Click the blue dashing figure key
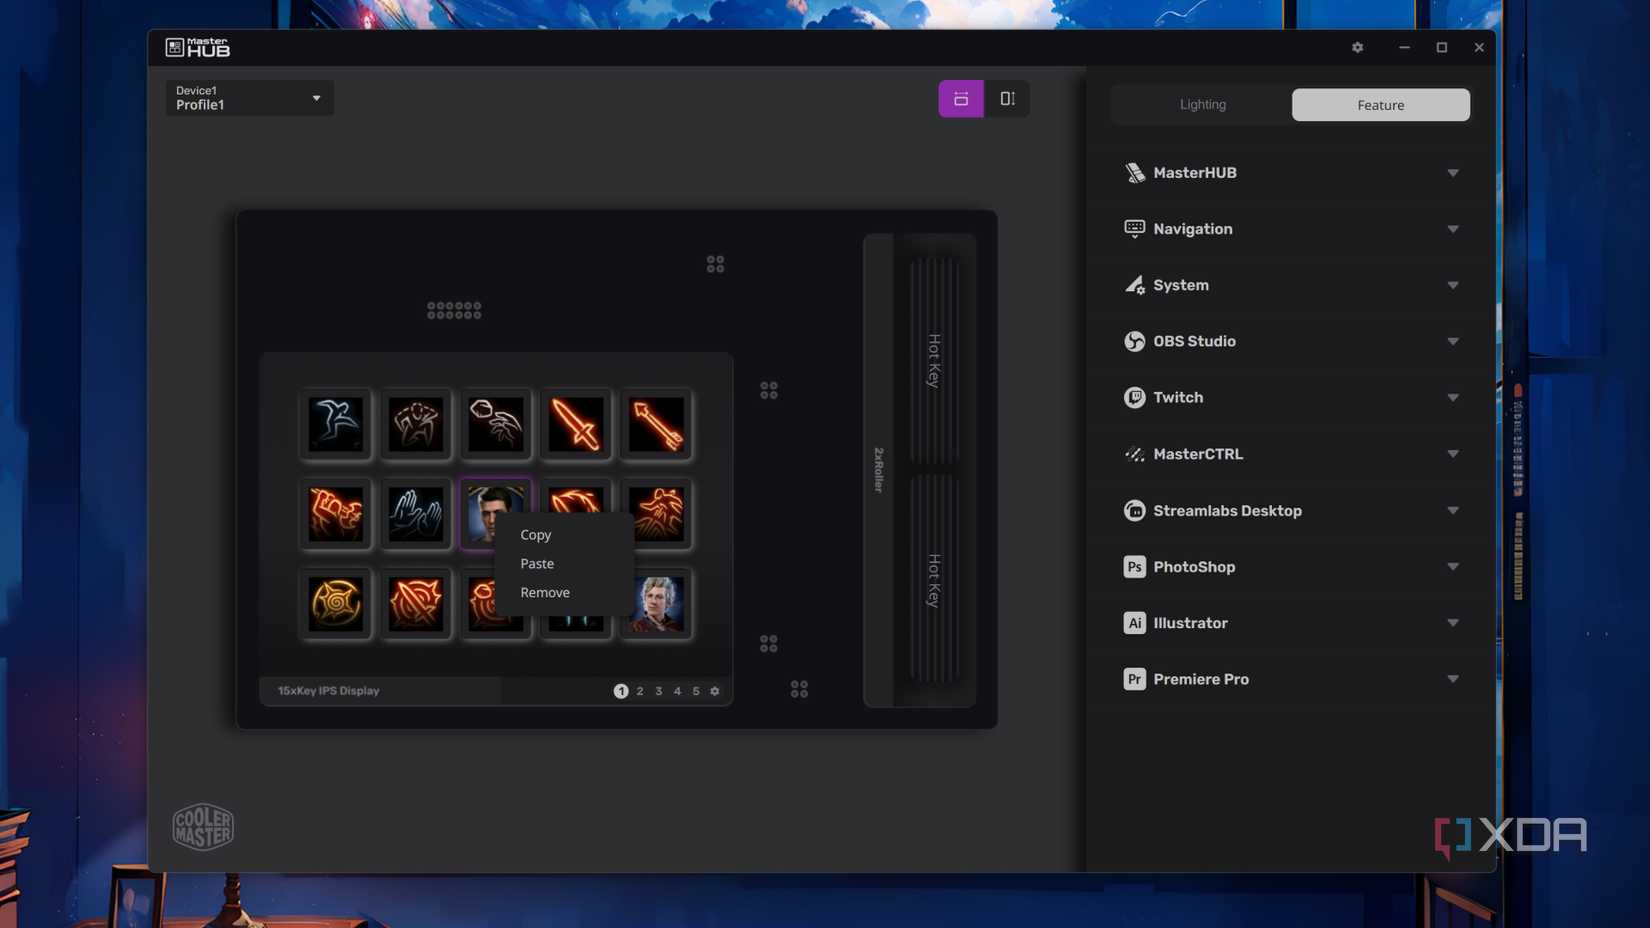This screenshot has width=1650, height=928. 336,424
